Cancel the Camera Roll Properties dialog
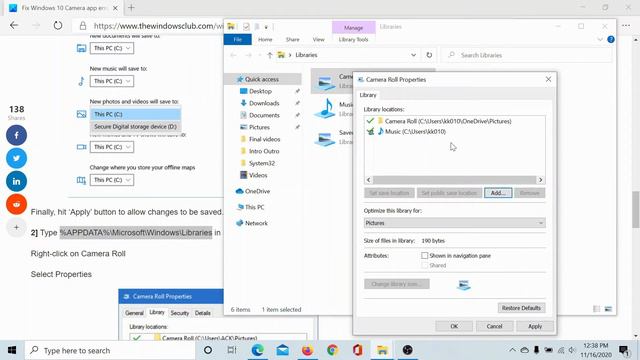Image resolution: width=640 pixels, height=360 pixels. coord(494,326)
